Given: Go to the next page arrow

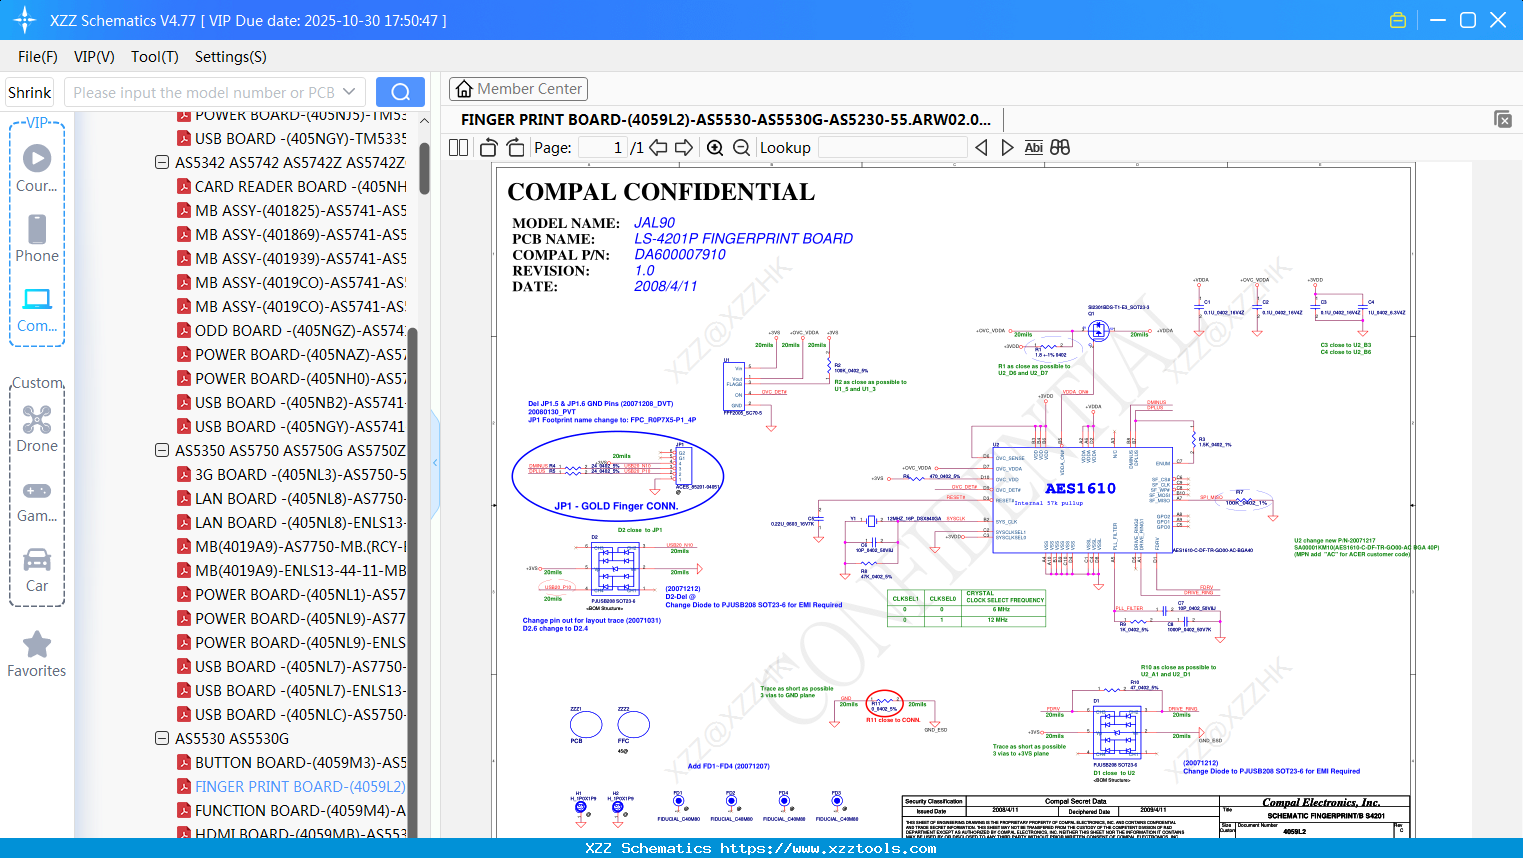Looking at the screenshot, I should click(x=684, y=147).
